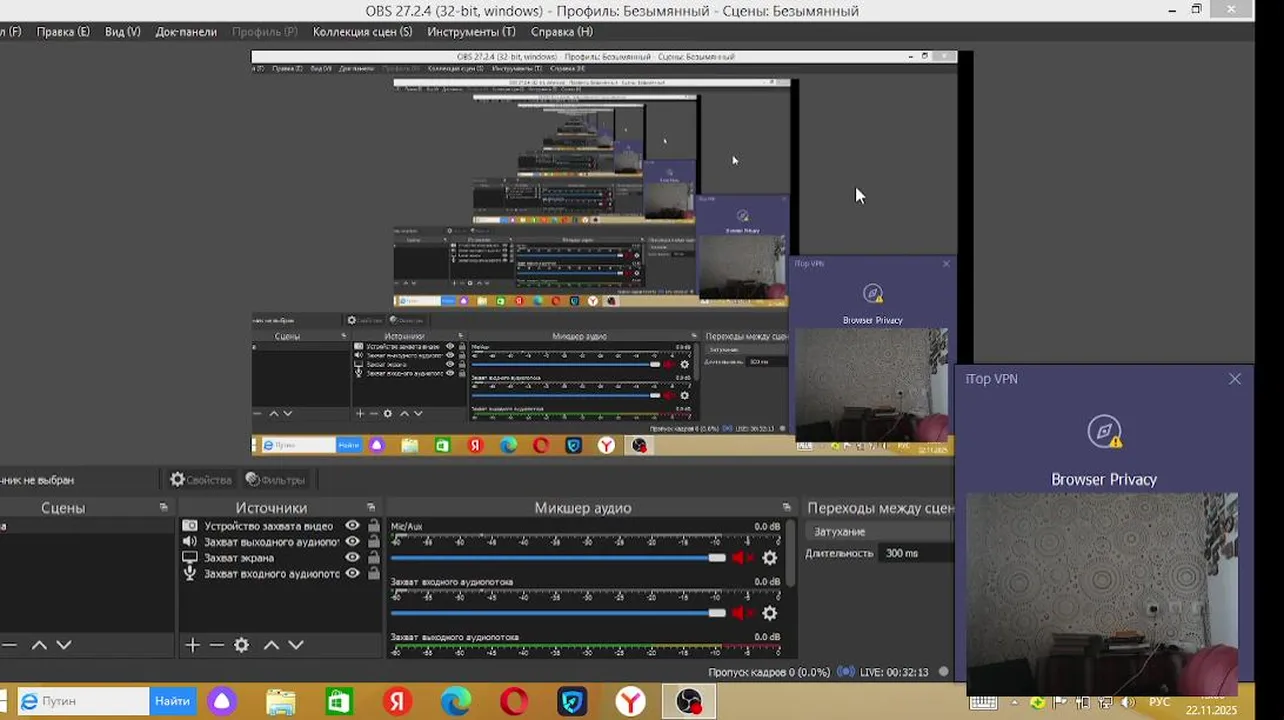Open iTop VPN from the taskbar
Viewport: 1284px width, 720px height.
coord(573,702)
